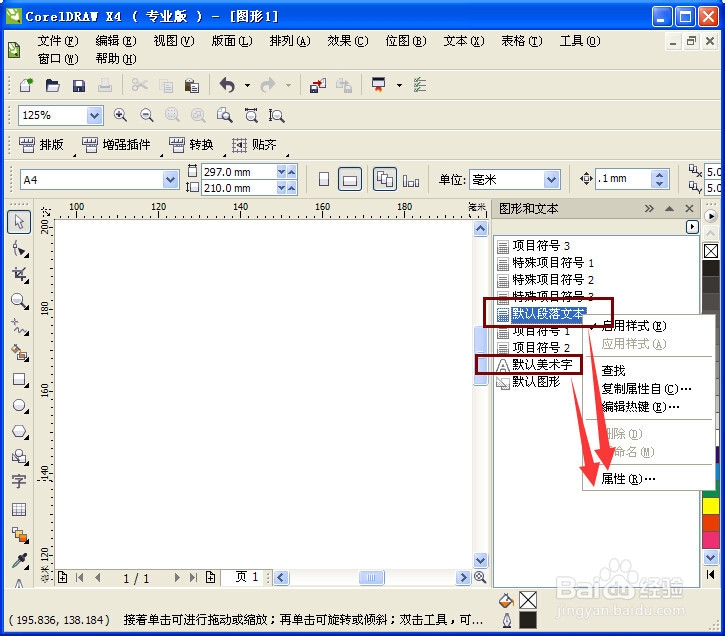Screen dimensions: 725x636
Task: Expand the application launcher dropdown arrow
Action: pyautogui.click(x=399, y=86)
